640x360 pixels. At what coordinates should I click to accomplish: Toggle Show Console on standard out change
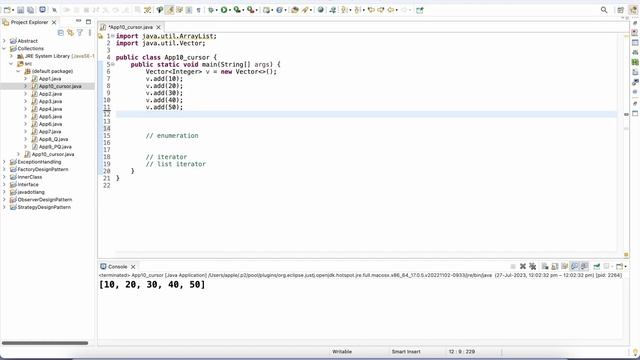tap(574, 266)
